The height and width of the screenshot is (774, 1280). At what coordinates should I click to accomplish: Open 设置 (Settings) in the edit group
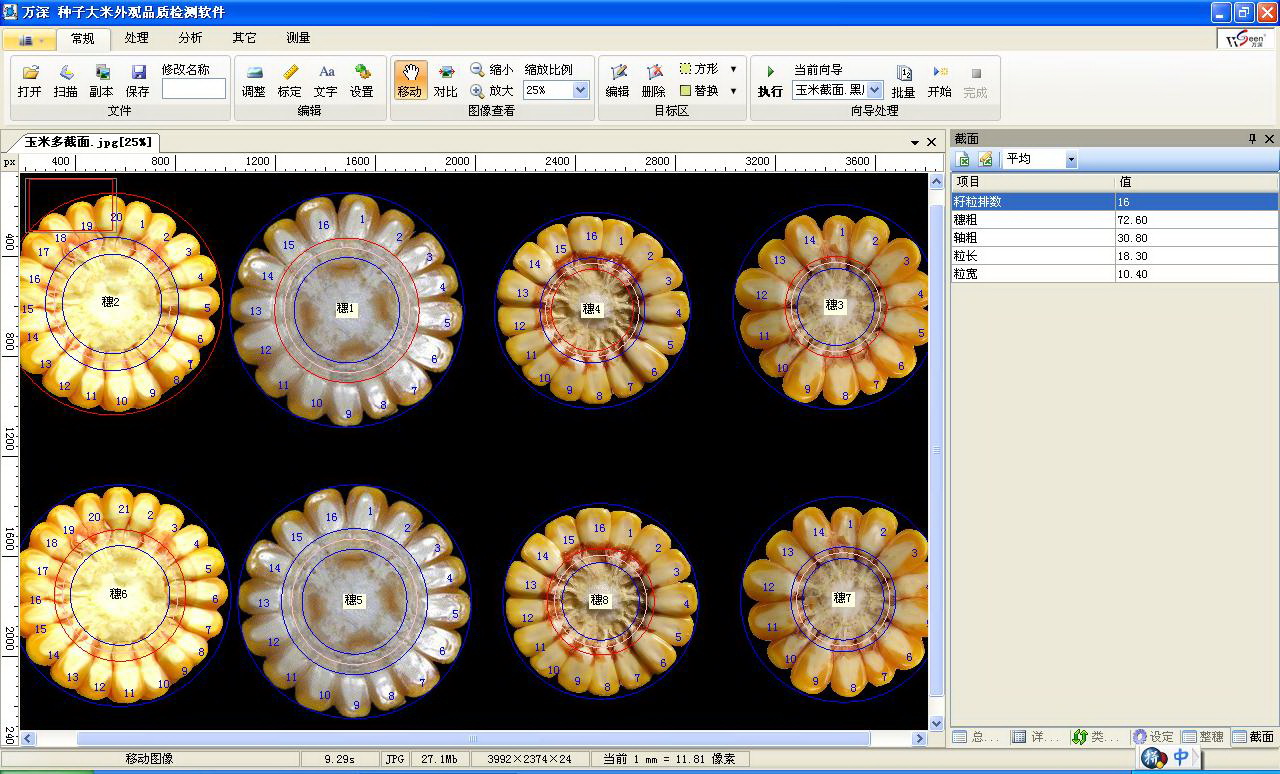pyautogui.click(x=362, y=73)
